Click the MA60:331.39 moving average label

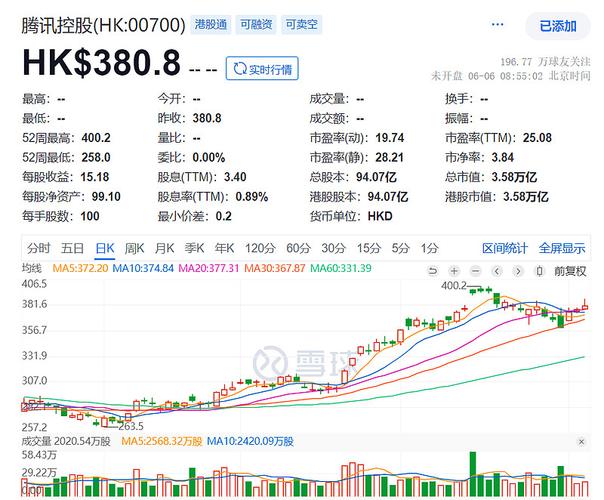341,268
